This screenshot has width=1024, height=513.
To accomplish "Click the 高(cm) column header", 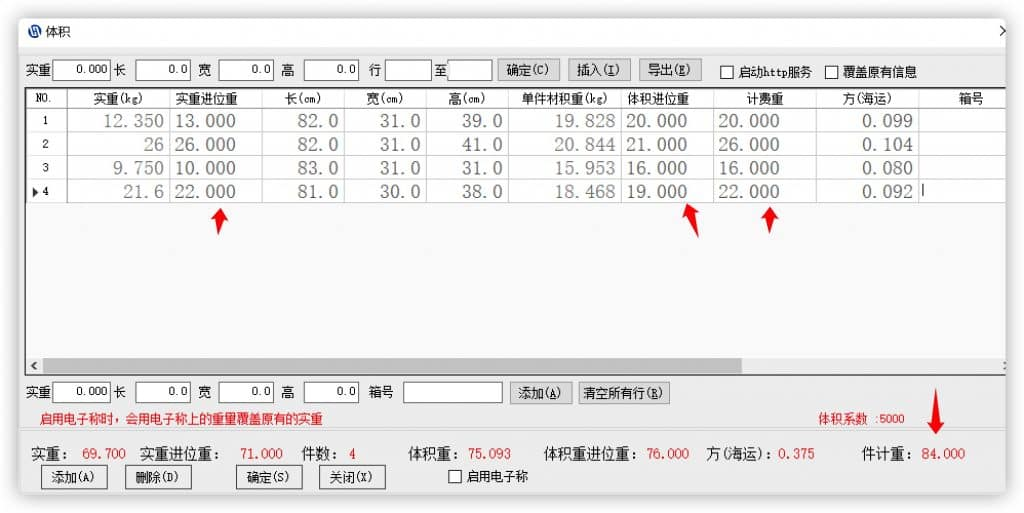I will [467, 99].
